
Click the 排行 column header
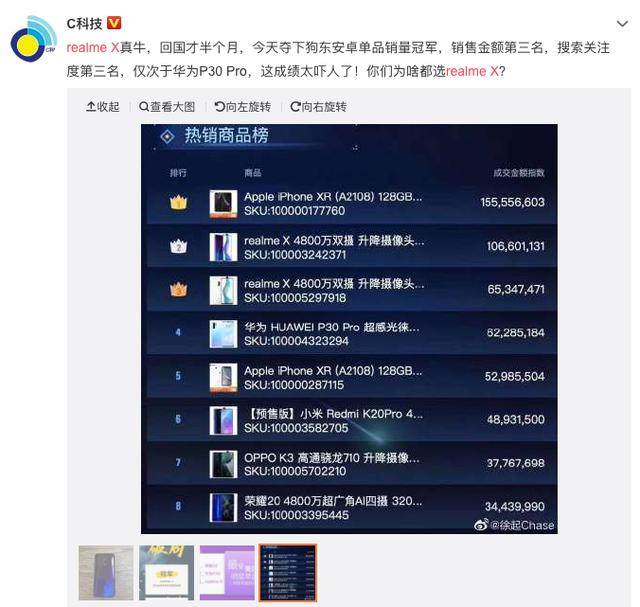(x=178, y=173)
